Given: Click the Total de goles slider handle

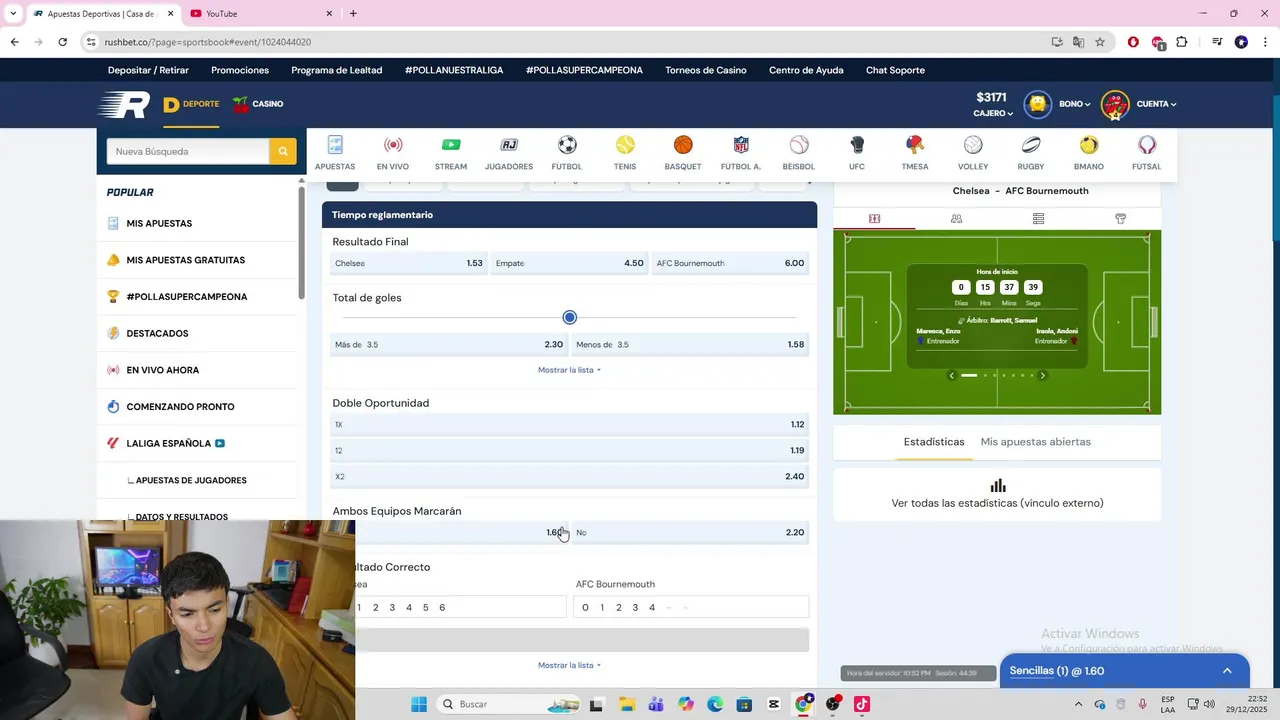Looking at the screenshot, I should pos(569,317).
